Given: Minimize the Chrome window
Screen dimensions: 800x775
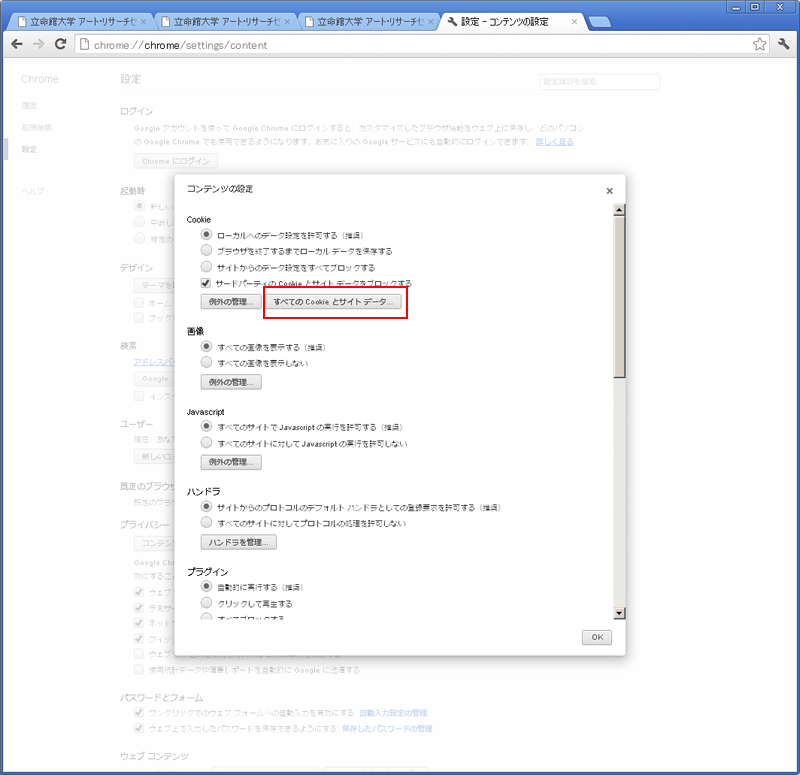Looking at the screenshot, I should 736,7.
